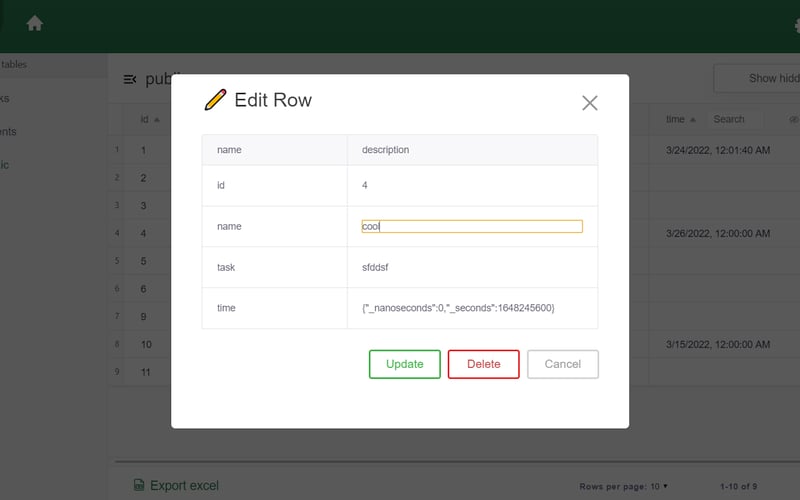The height and width of the screenshot is (500, 800).
Task: Click the Cancel button
Action: coord(563,364)
